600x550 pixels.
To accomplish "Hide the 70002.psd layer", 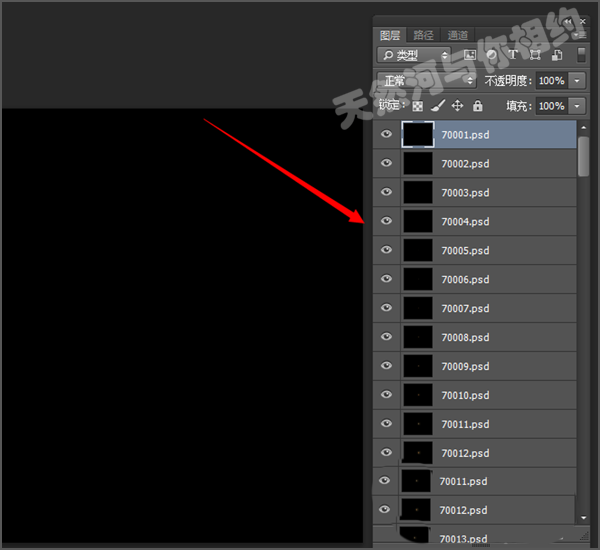I will coord(386,163).
